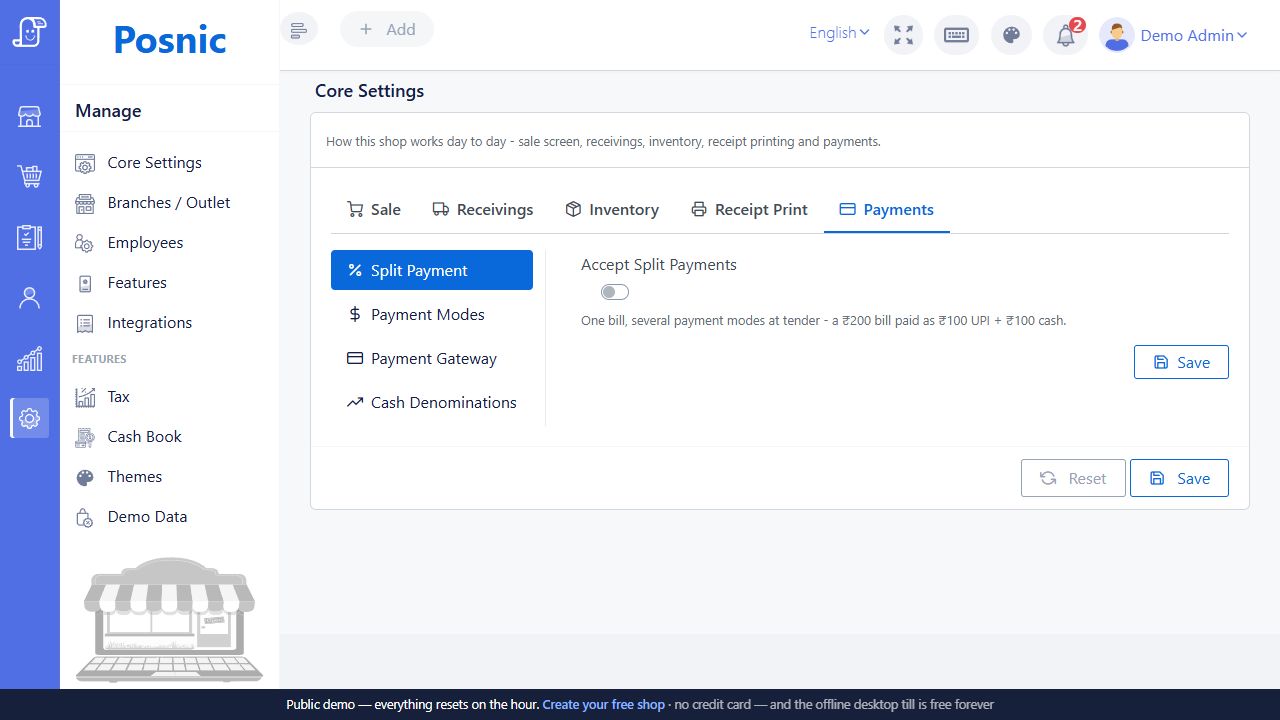Open the theme palette icon in header
The image size is (1280, 720).
point(1011,35)
